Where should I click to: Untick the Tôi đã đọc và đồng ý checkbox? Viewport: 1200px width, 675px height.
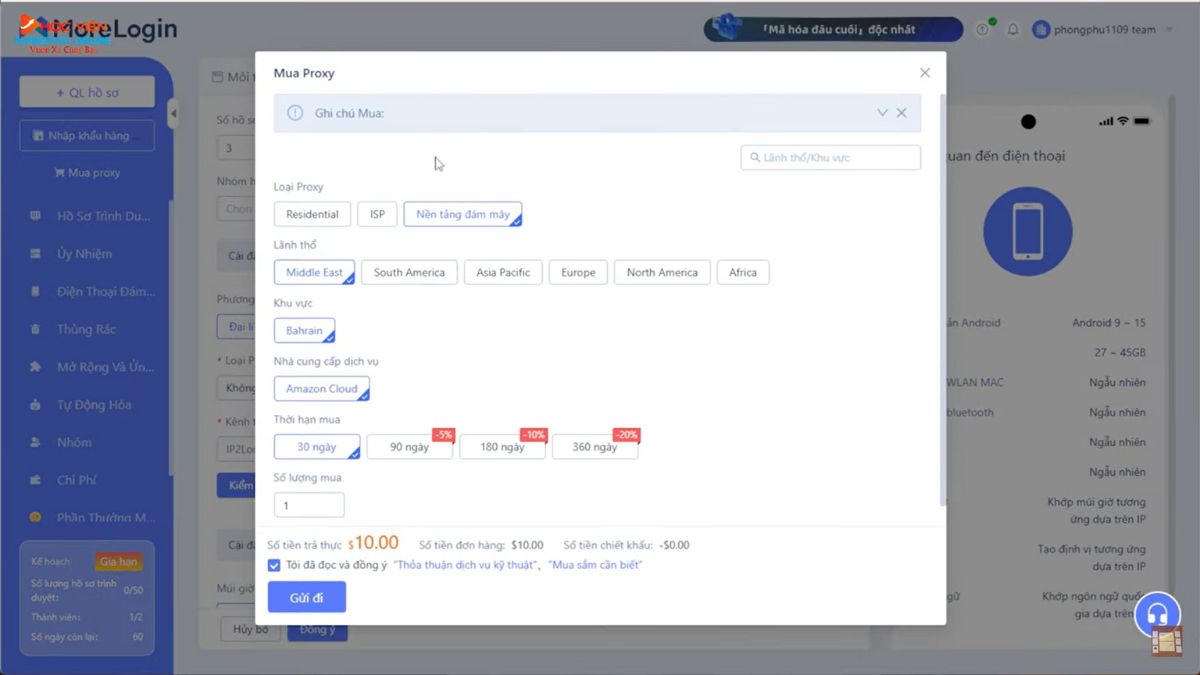[274, 565]
